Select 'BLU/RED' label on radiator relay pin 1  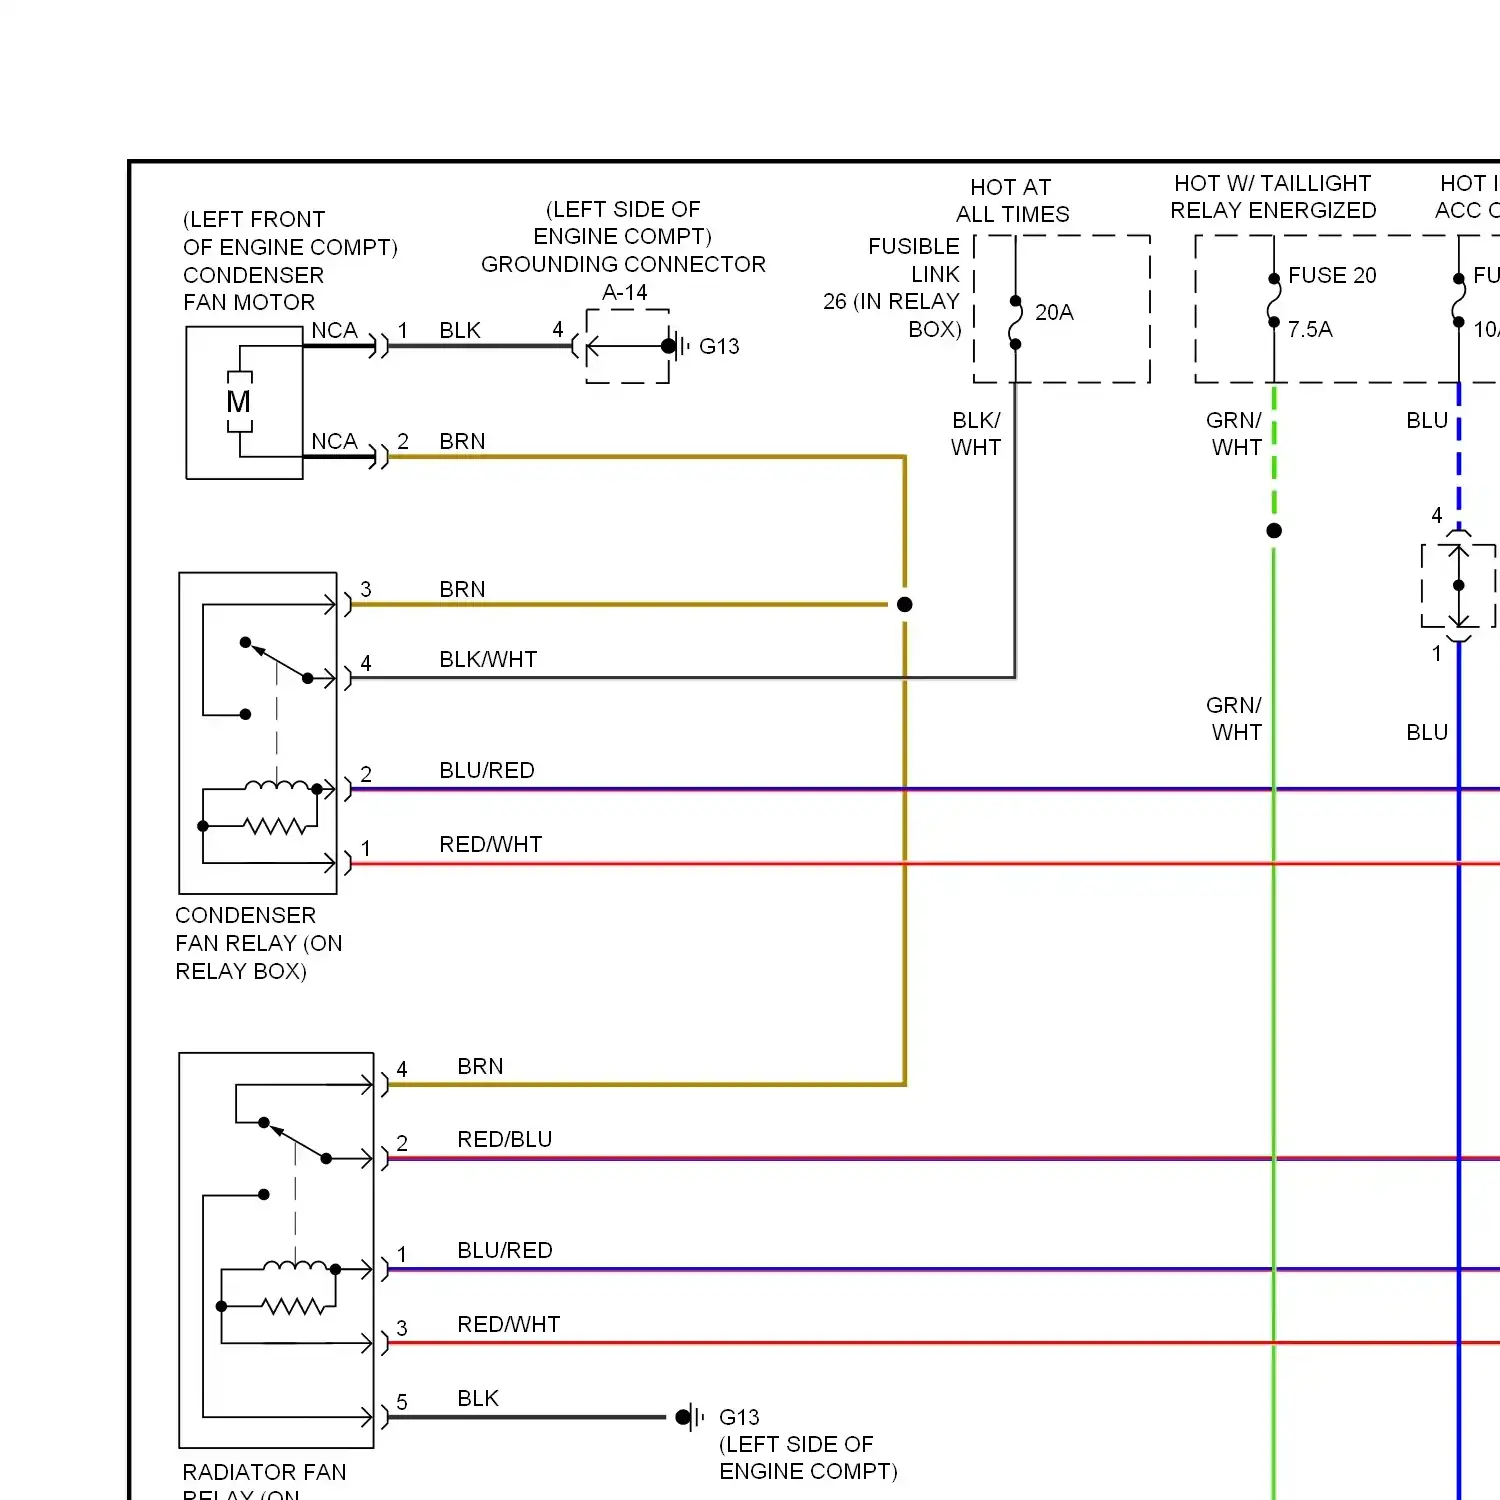[x=505, y=1250]
